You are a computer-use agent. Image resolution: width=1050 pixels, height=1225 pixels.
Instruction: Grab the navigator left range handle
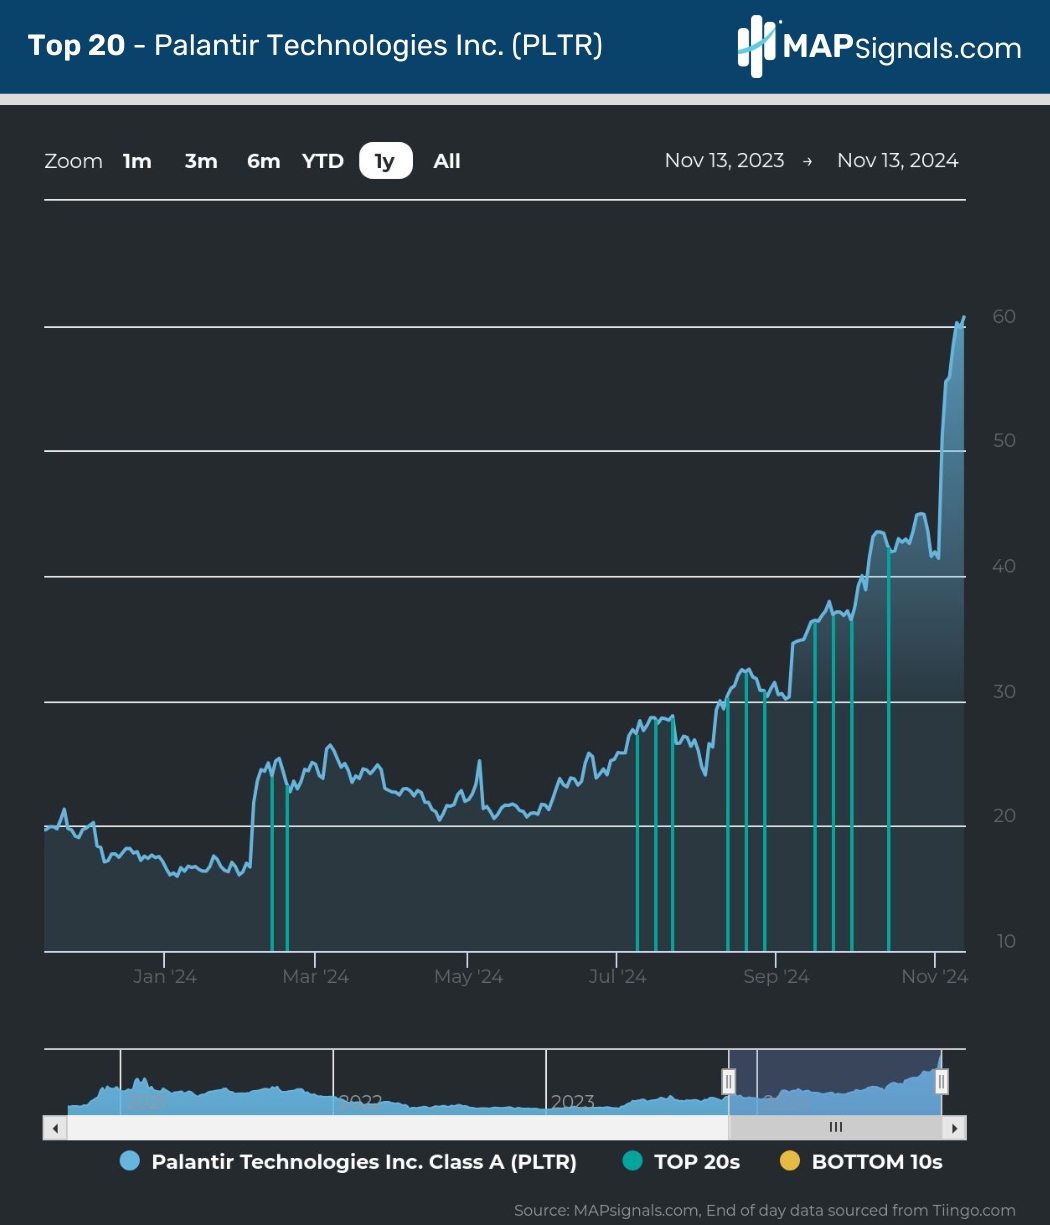pyautogui.click(x=729, y=1082)
